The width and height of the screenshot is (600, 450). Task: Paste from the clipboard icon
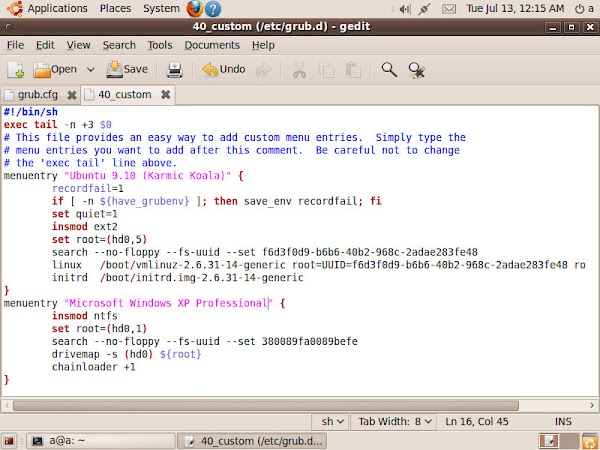click(353, 70)
